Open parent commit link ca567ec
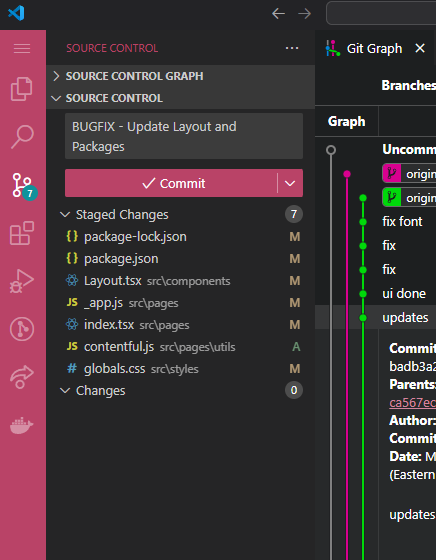Screen dimensions: 436x560 (412, 402)
